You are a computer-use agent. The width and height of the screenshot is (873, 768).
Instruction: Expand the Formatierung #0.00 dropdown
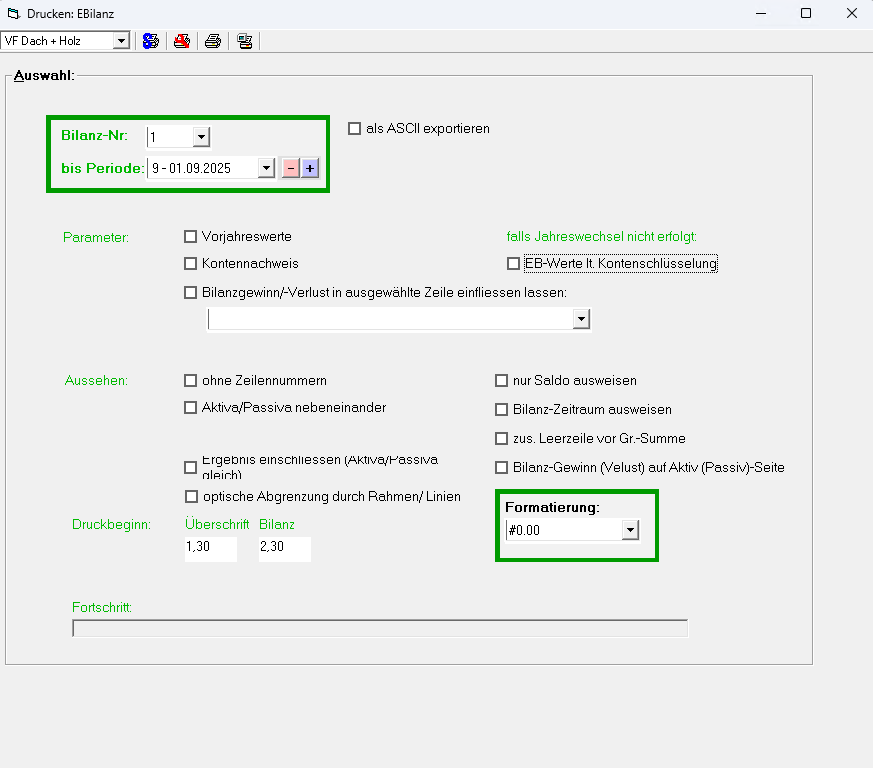[630, 531]
